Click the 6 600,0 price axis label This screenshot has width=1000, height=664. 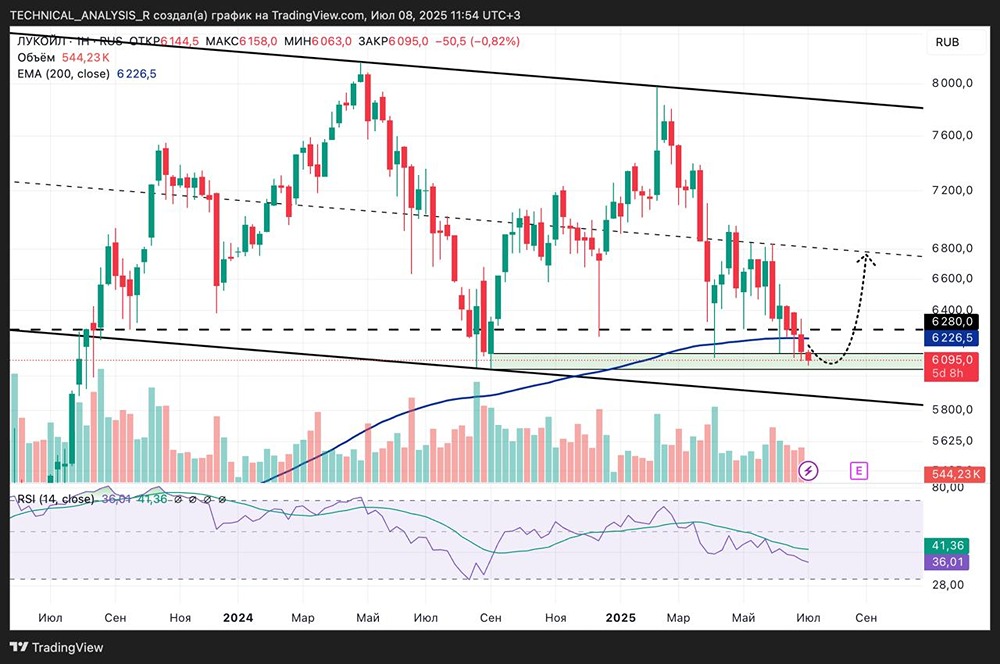952,278
